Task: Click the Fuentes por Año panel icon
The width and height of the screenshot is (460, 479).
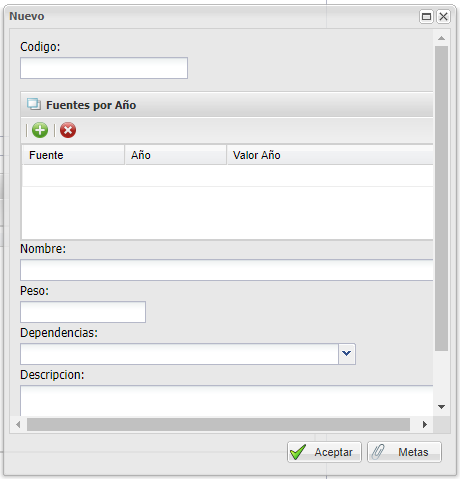Action: (34, 104)
